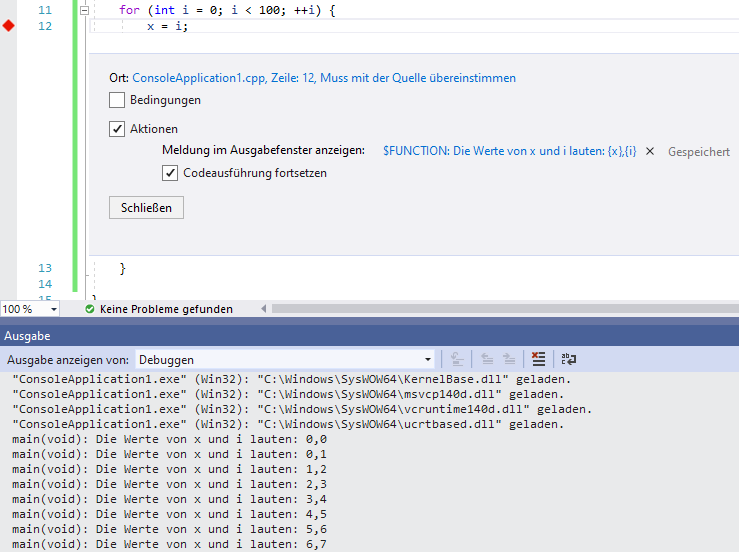Click the Gespeichert status label
Image resolution: width=739 pixels, height=552 pixels.
pyautogui.click(x=699, y=152)
